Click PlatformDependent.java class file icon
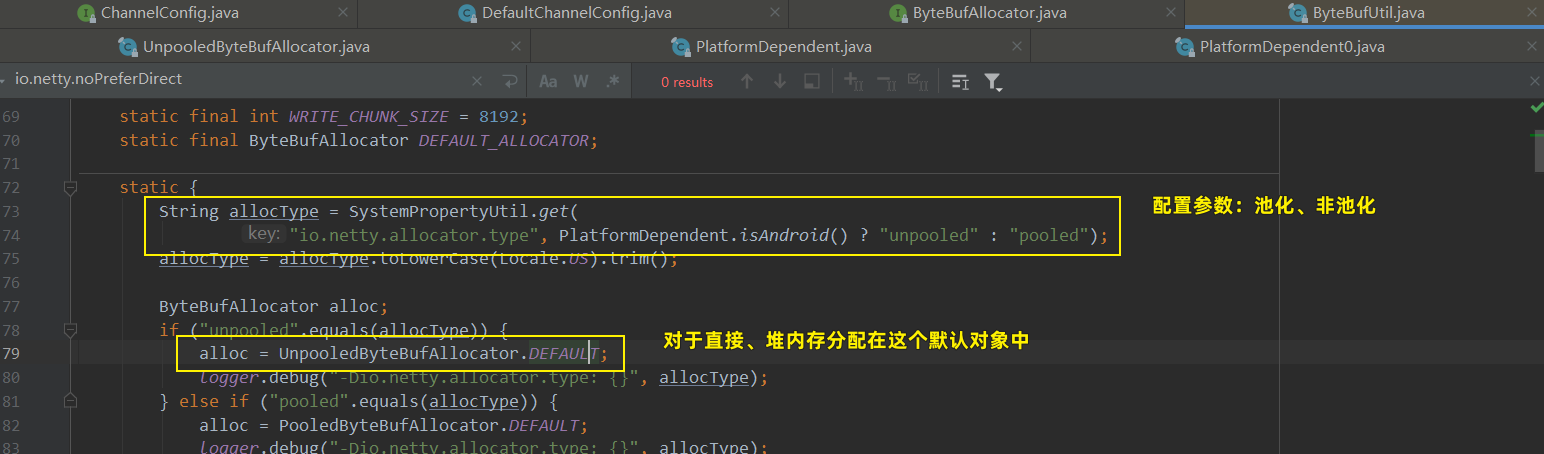 point(681,47)
